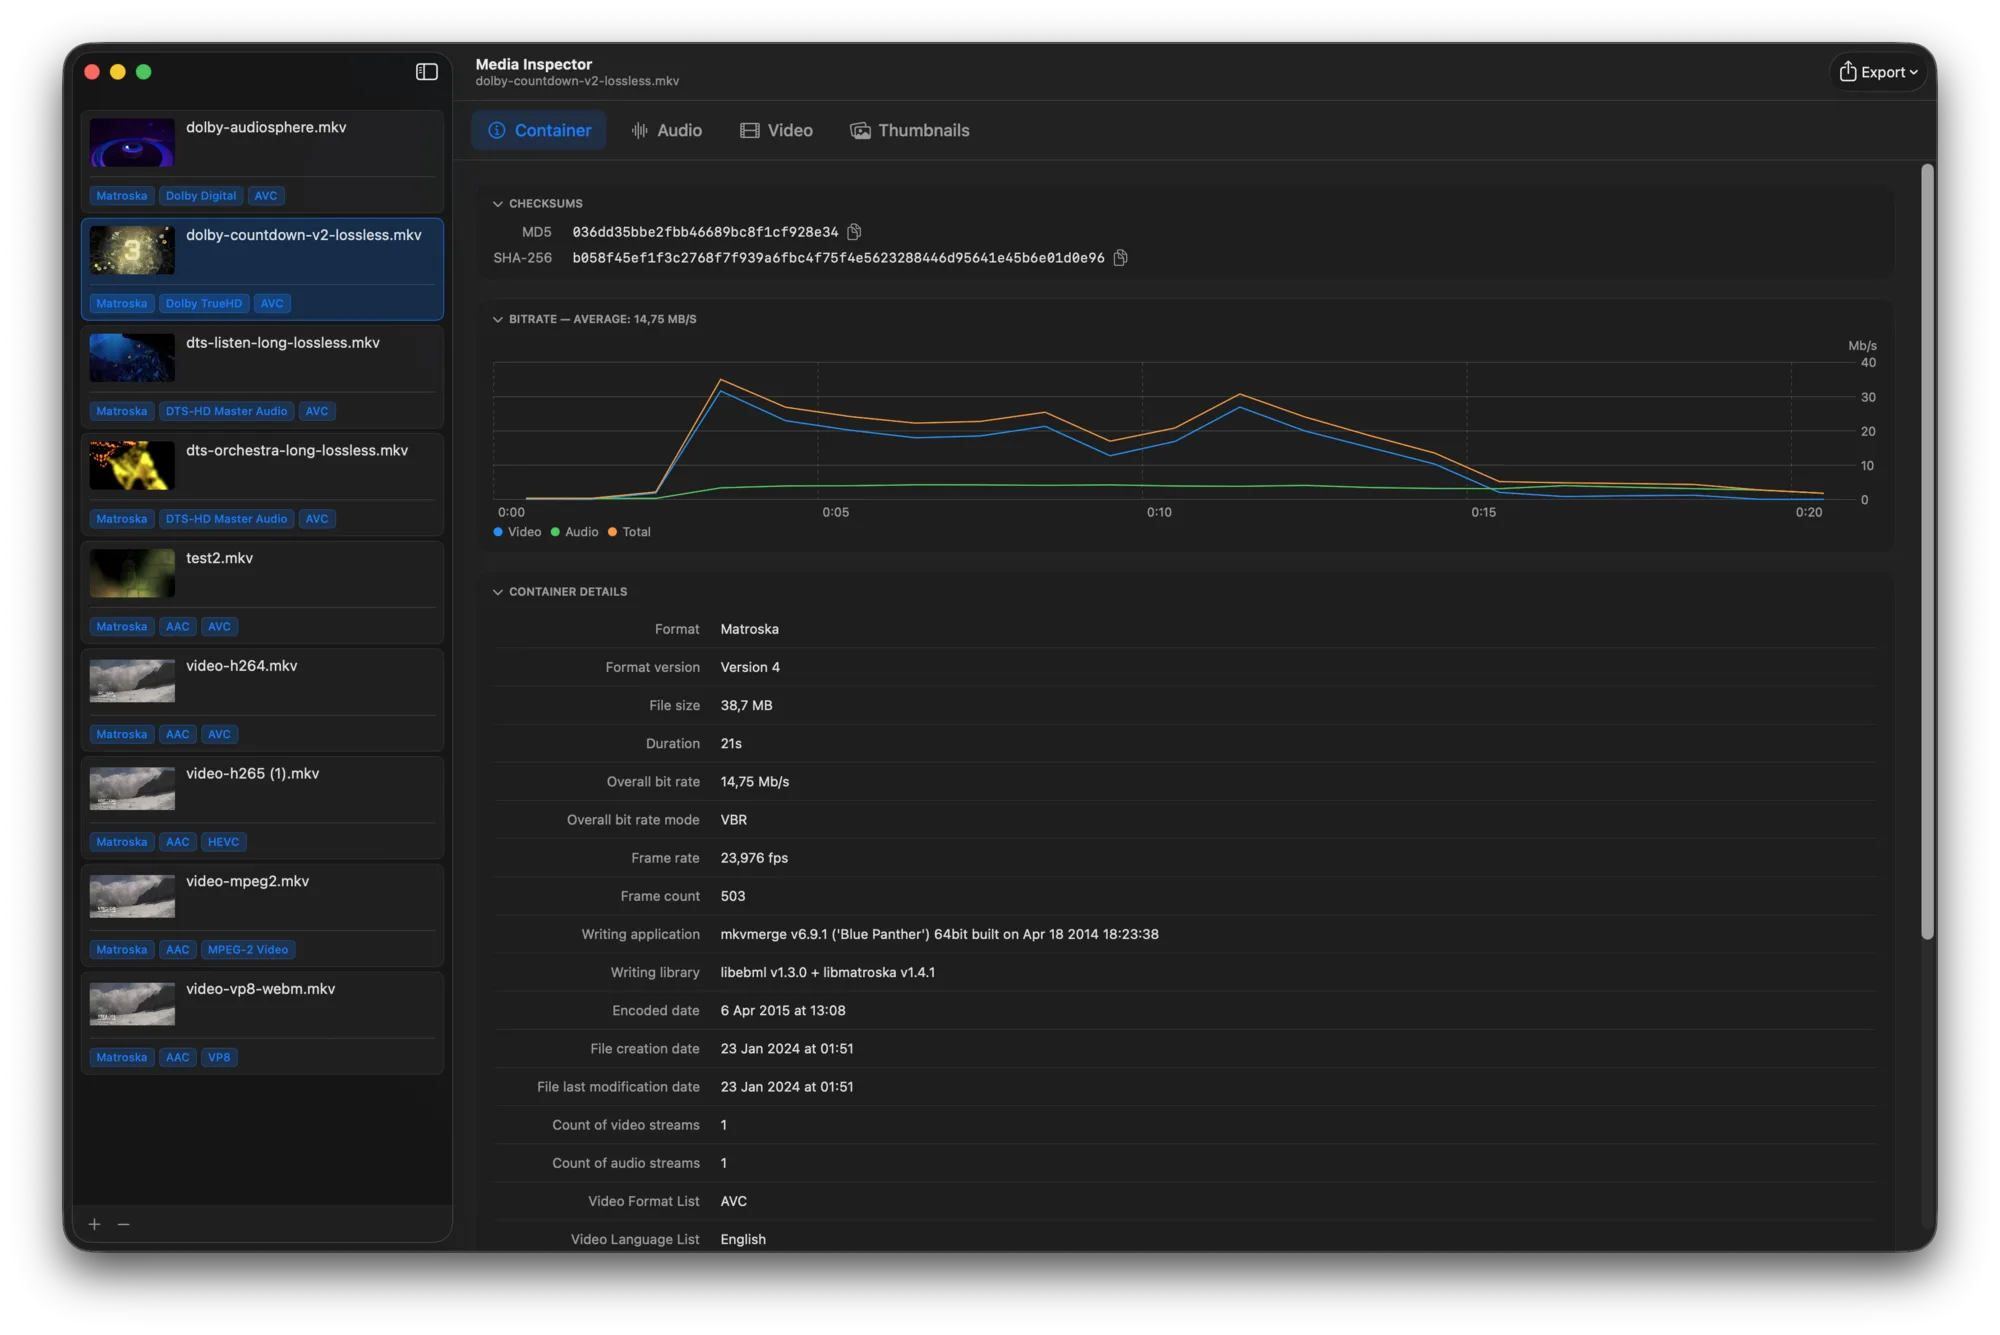2000x1335 pixels.
Task: Click the File size value 38,7 MB
Action: click(746, 705)
